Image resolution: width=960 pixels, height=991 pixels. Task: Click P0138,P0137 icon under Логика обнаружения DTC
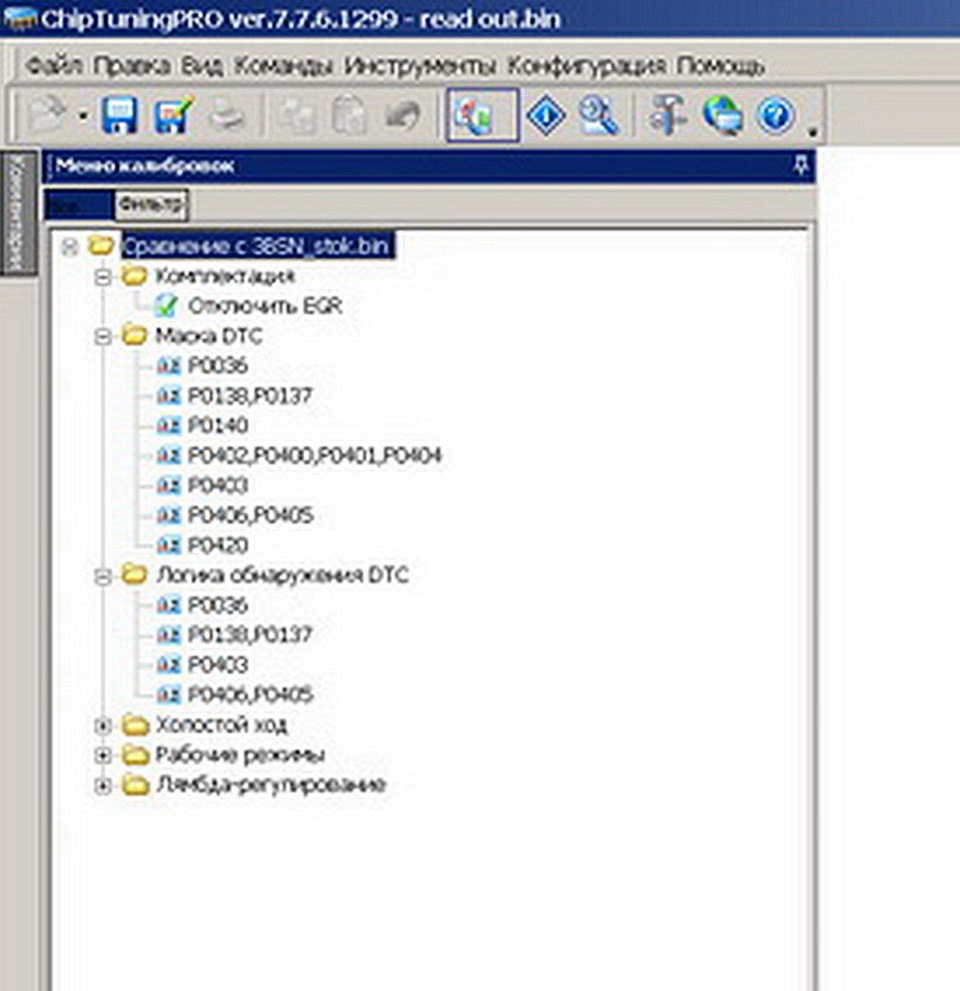tap(168, 635)
